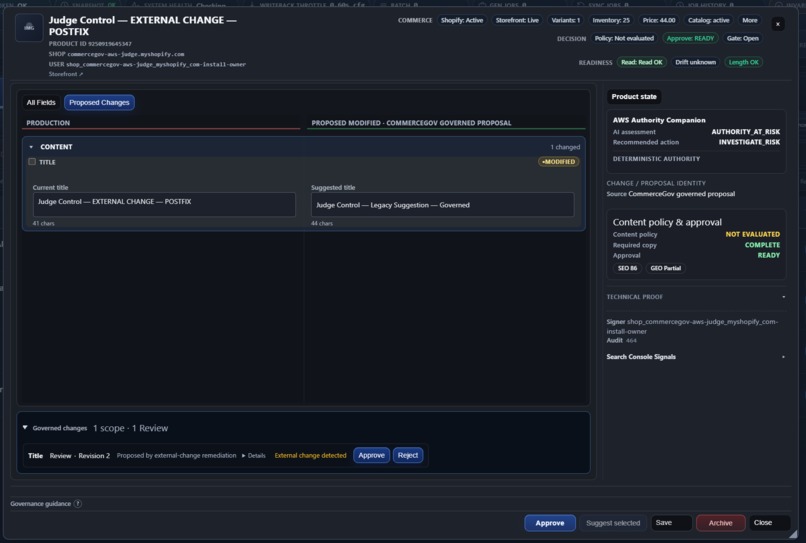Click the PRODUCT ID 9250919645347 text

pos(90,44)
